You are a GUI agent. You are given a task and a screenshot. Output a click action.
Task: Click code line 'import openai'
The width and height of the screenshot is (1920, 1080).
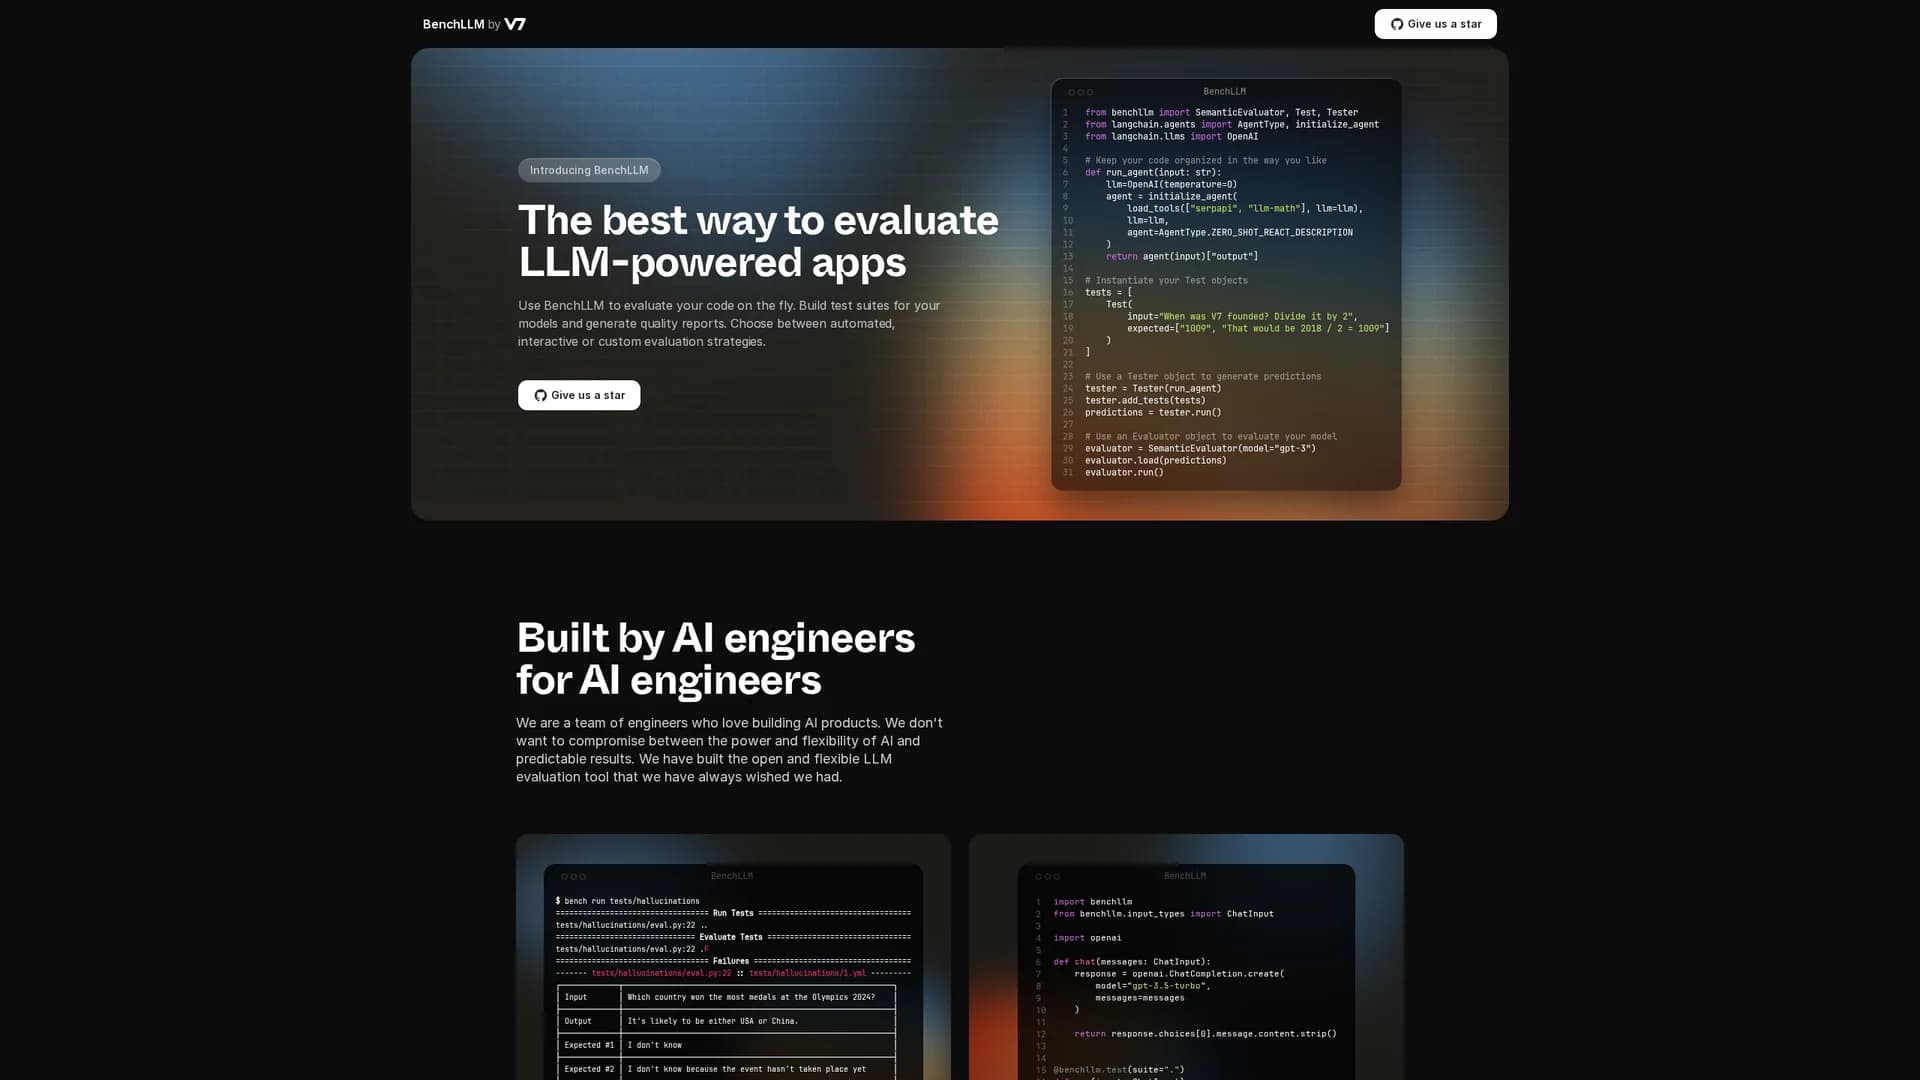[1087, 938]
